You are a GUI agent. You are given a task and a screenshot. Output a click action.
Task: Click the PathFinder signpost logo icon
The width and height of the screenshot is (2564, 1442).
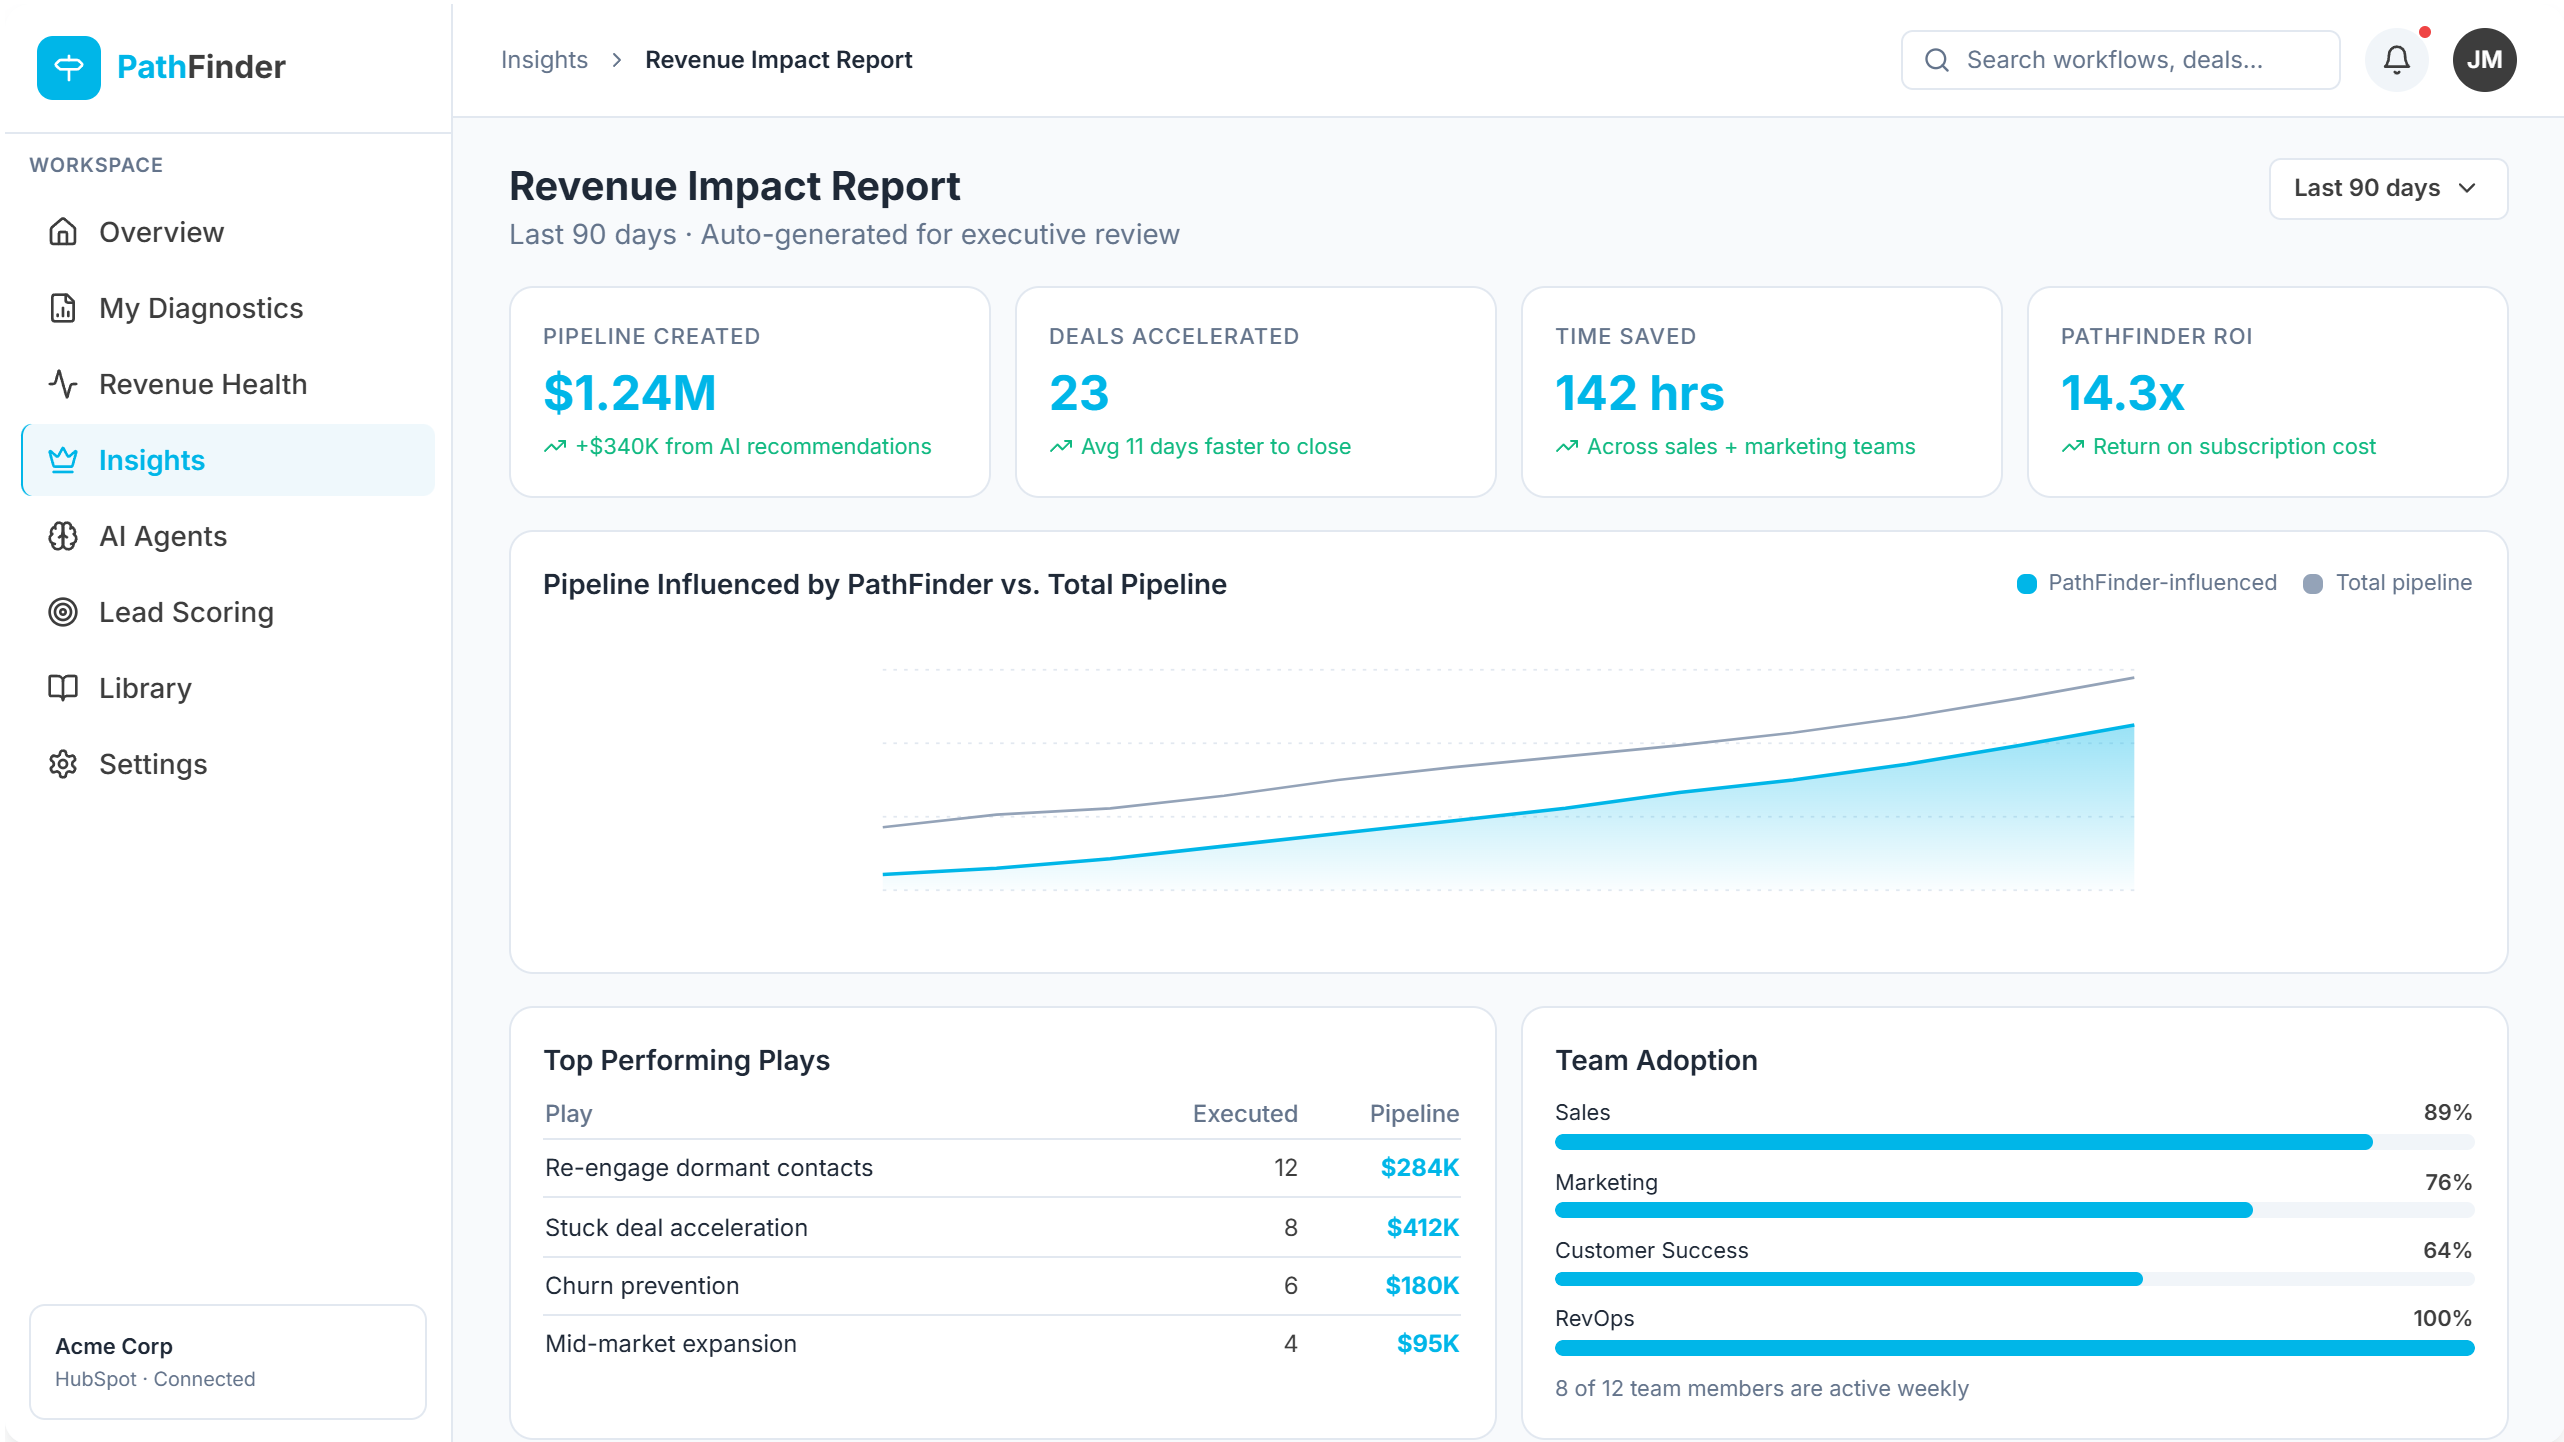click(x=68, y=67)
